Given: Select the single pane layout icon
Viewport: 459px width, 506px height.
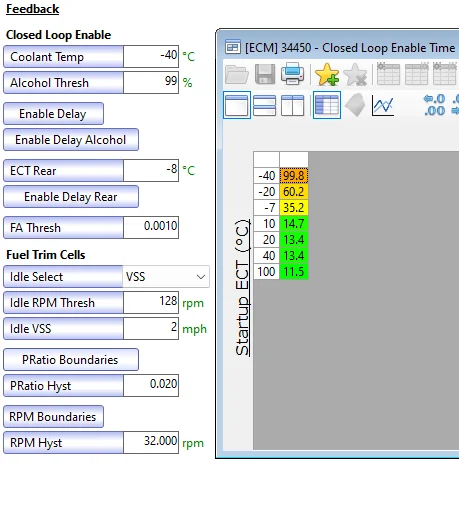Looking at the screenshot, I should (237, 105).
